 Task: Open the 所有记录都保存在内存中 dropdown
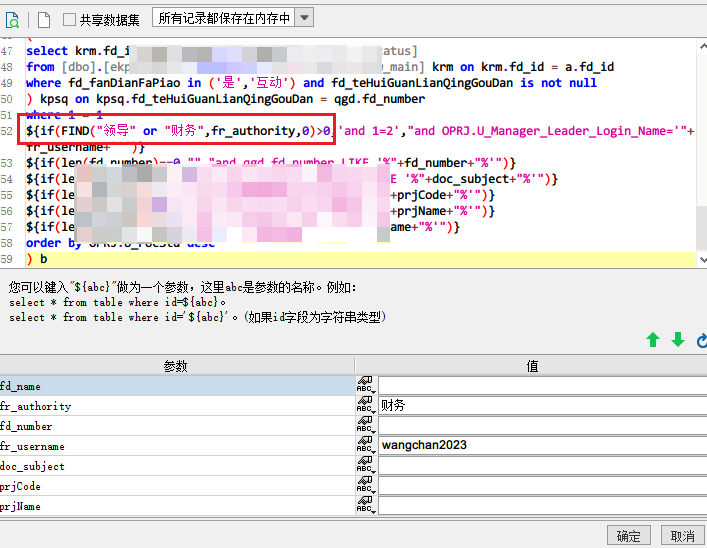304,18
